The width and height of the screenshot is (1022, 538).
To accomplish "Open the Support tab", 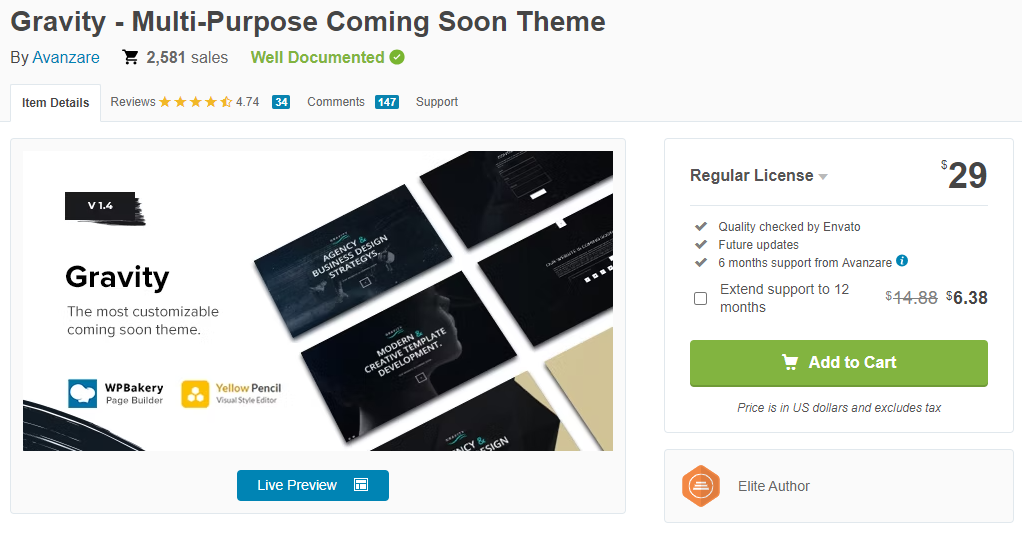I will 437,102.
